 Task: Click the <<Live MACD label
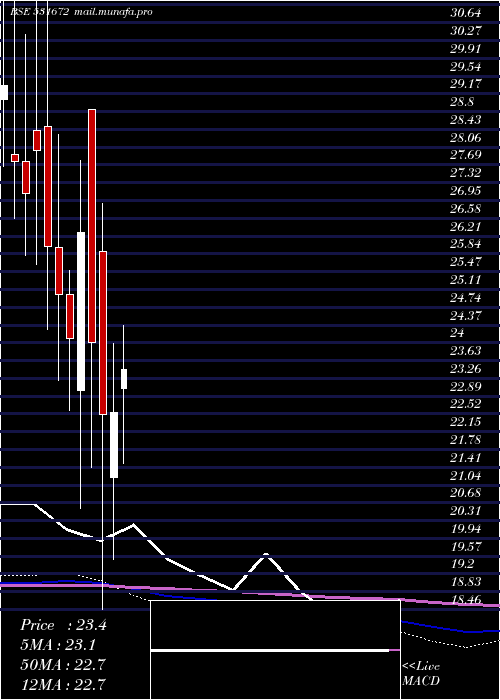click(x=421, y=674)
